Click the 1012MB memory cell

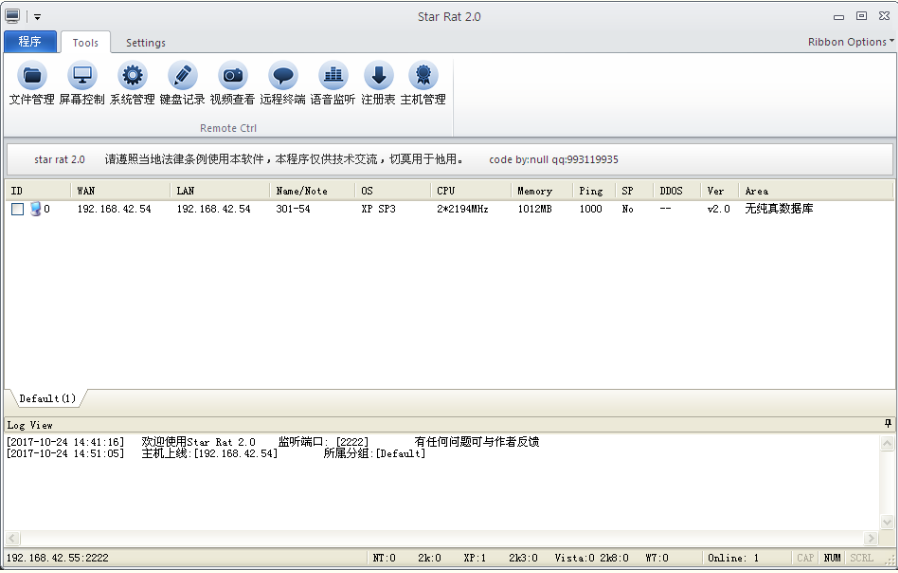click(534, 210)
